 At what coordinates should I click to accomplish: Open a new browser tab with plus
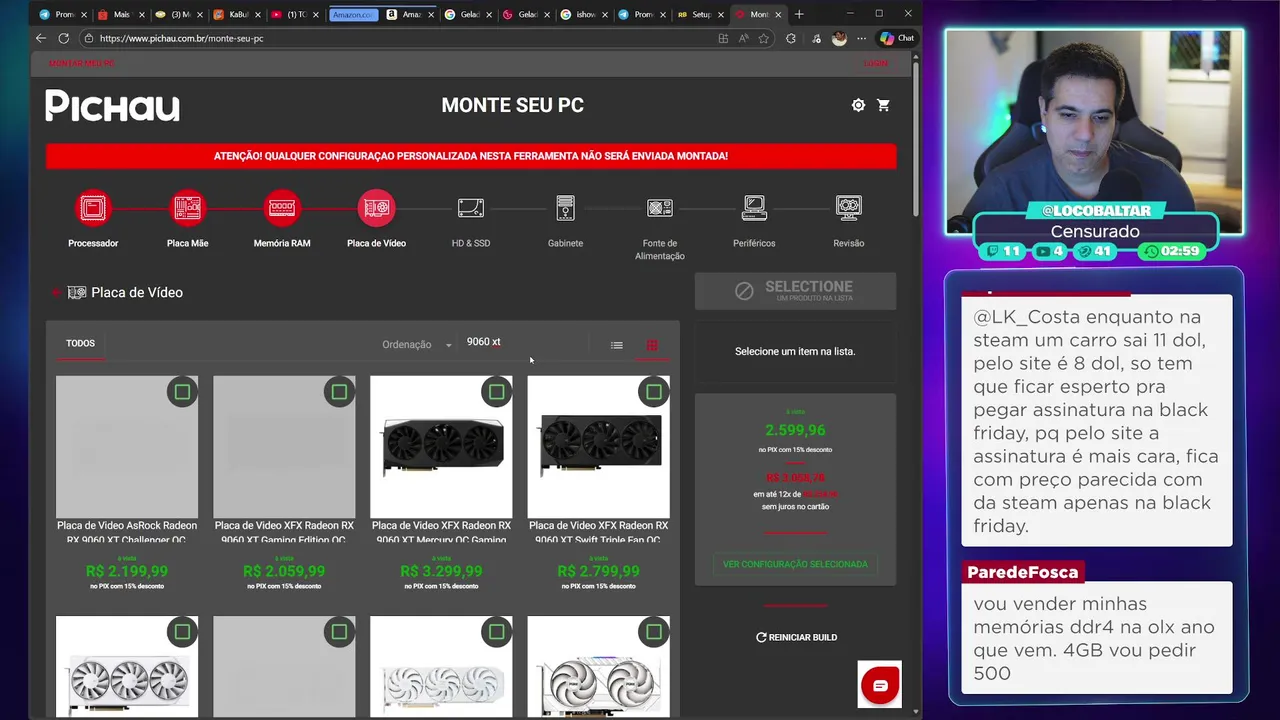tap(799, 14)
